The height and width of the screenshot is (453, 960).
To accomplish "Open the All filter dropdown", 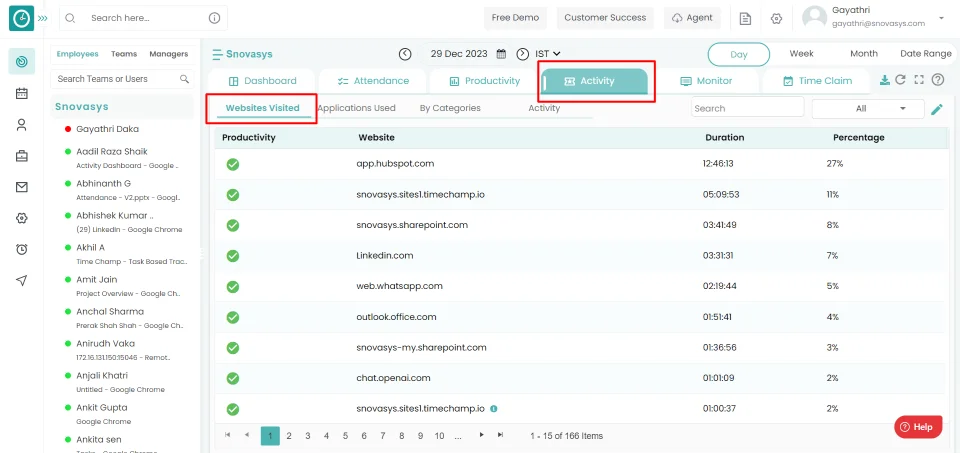I will tap(868, 108).
